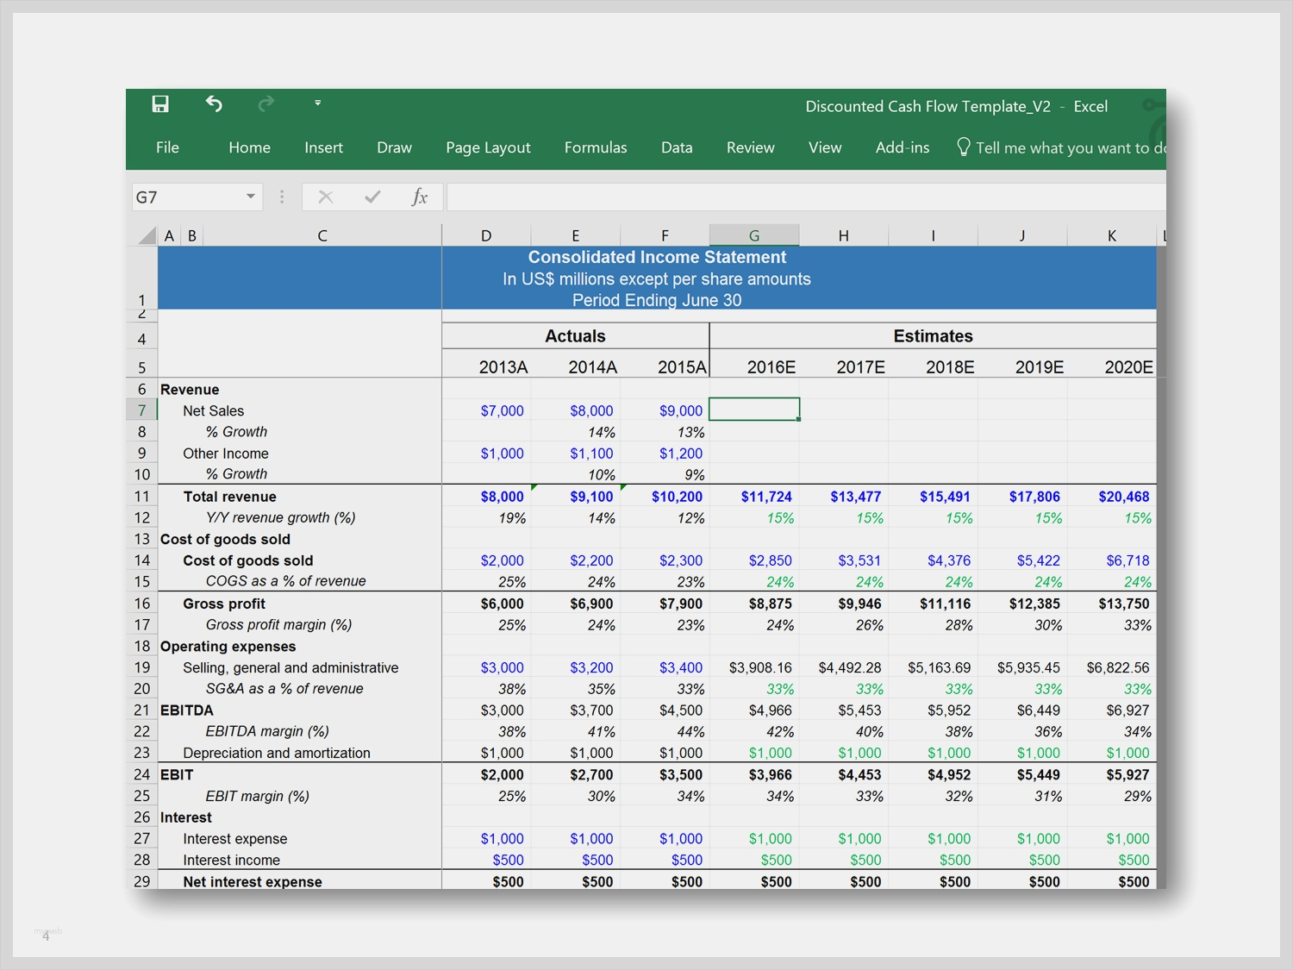Click the Data ribbon tab
Viewport: 1293px width, 970px height.
pyautogui.click(x=676, y=147)
